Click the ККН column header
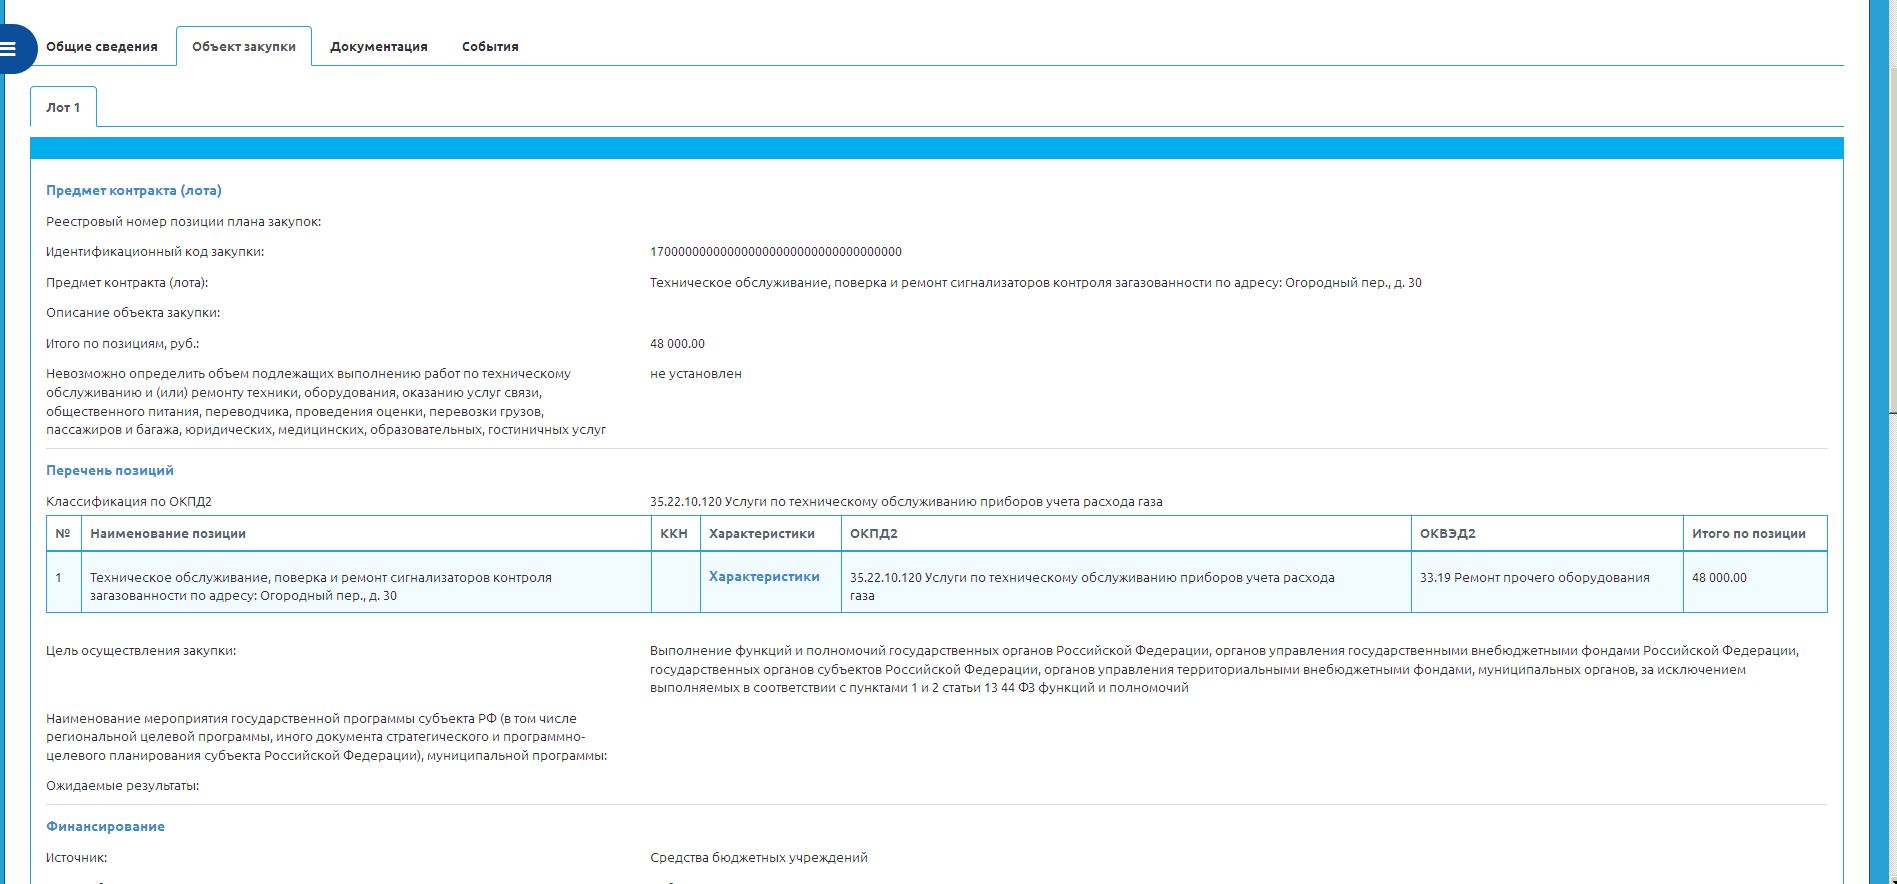 [675, 534]
